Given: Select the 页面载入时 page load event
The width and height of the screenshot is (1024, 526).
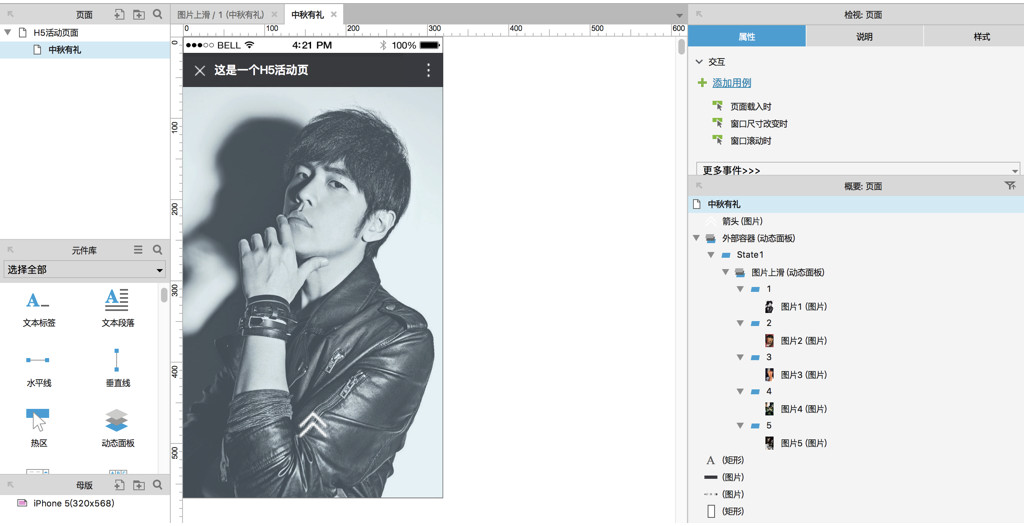Looking at the screenshot, I should click(750, 106).
